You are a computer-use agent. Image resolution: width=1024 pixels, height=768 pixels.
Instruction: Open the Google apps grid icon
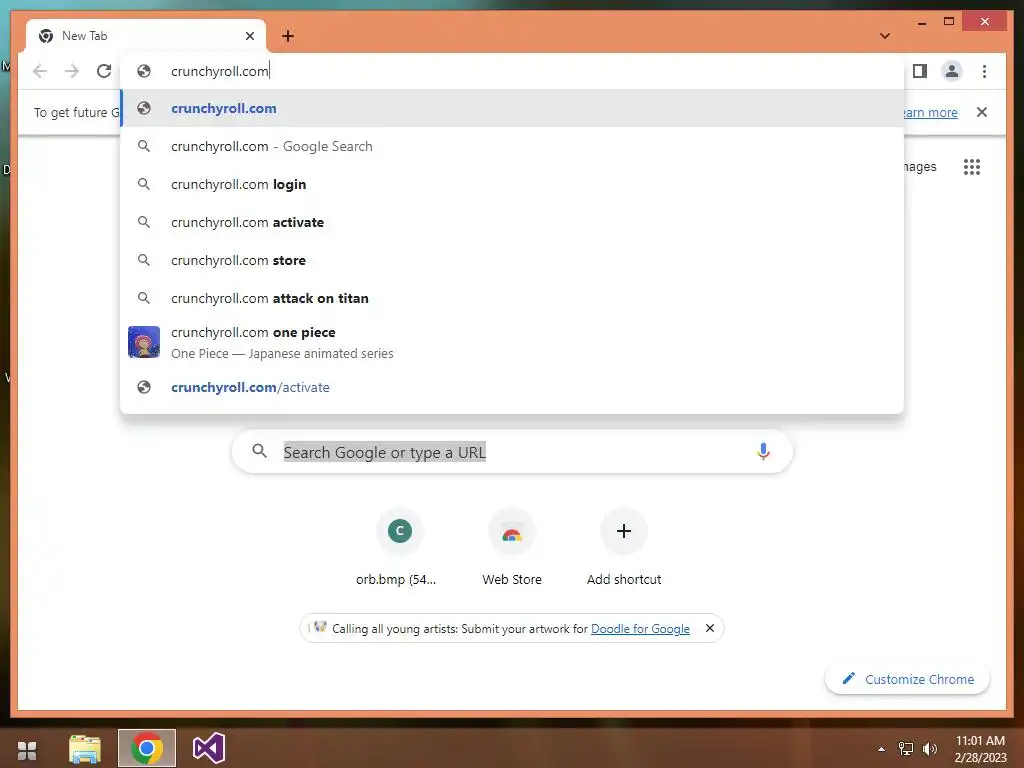(x=972, y=167)
